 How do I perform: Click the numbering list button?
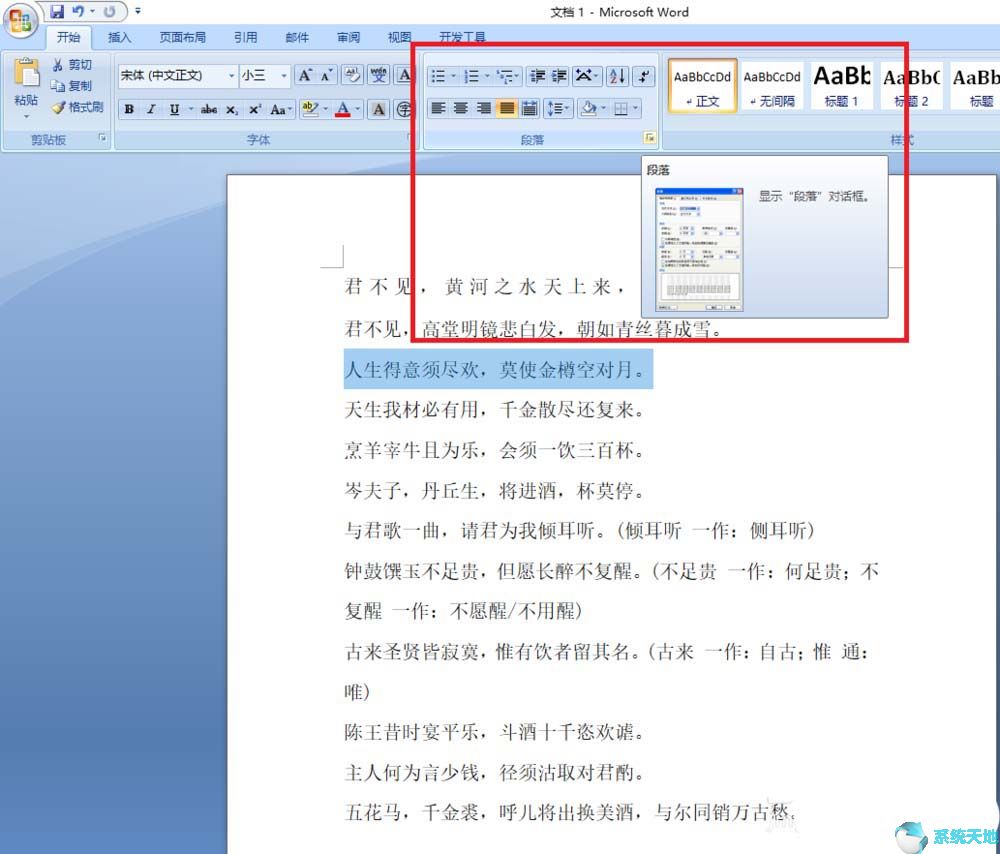471,77
